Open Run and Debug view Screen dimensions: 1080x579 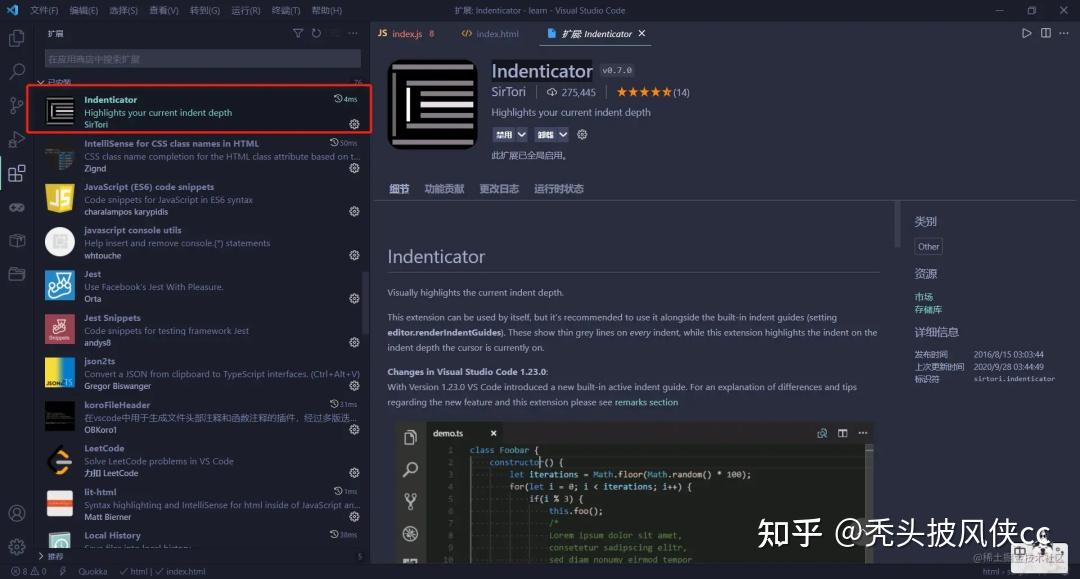17,139
